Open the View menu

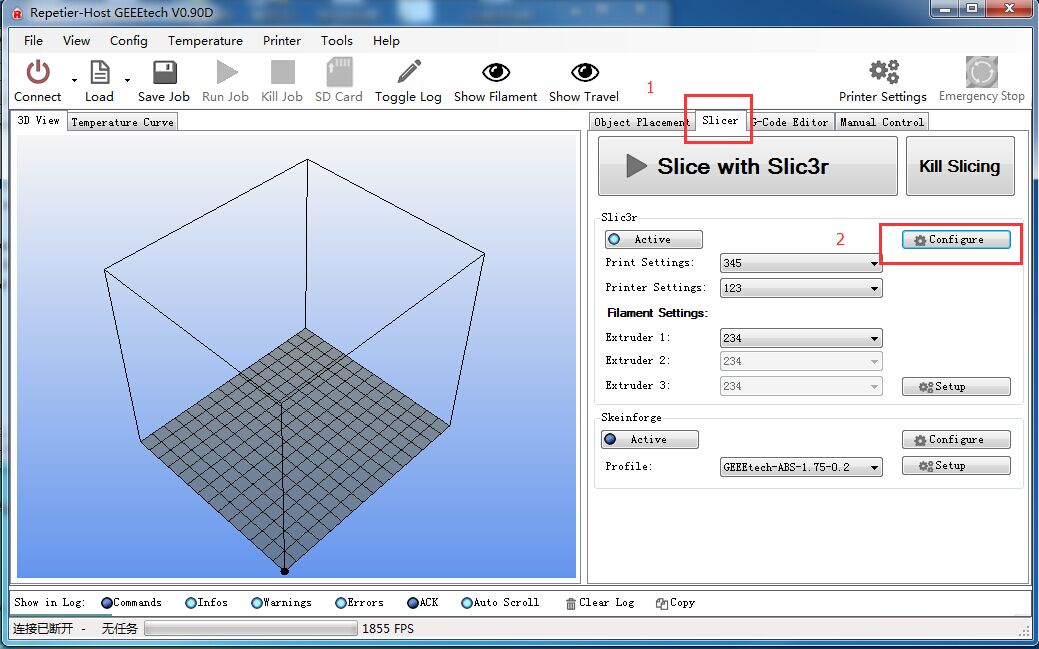(x=76, y=40)
